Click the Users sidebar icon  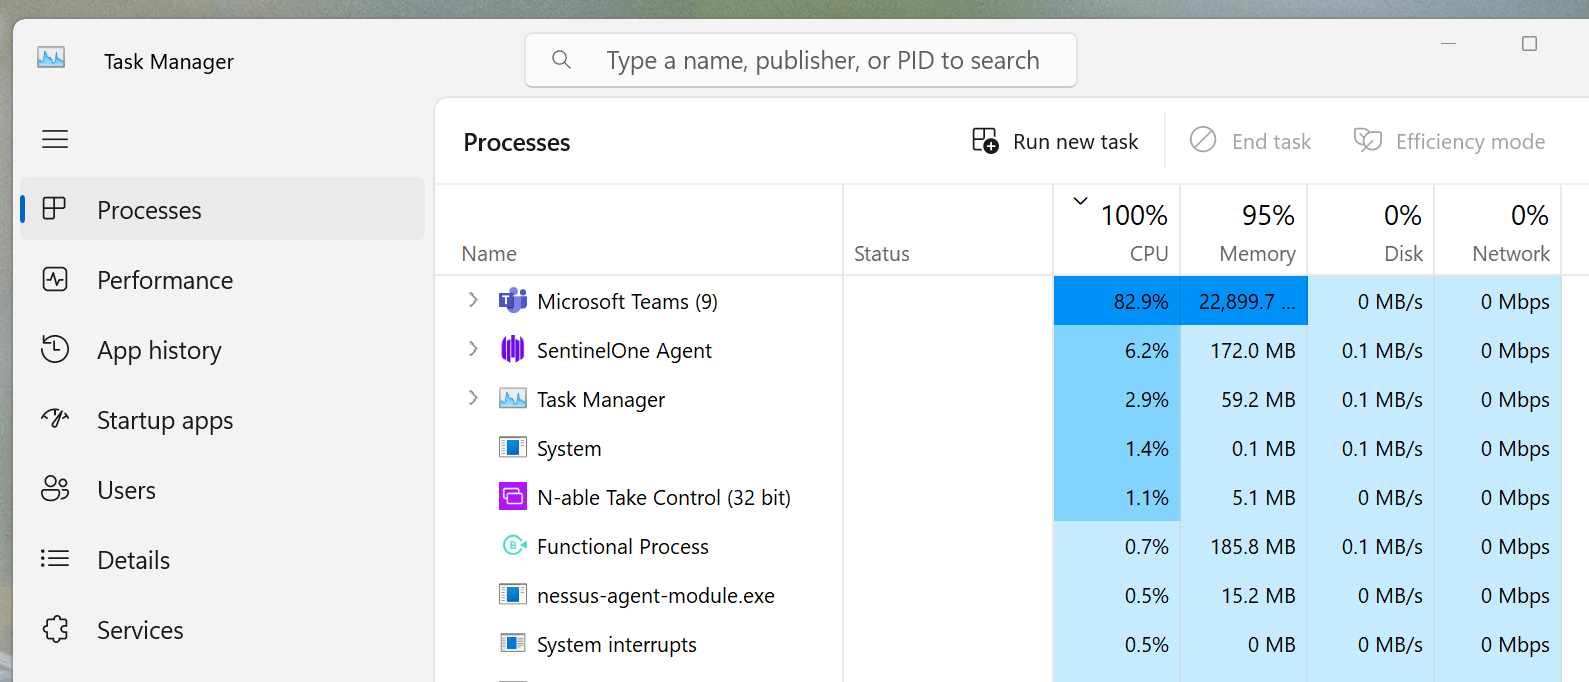(x=55, y=488)
